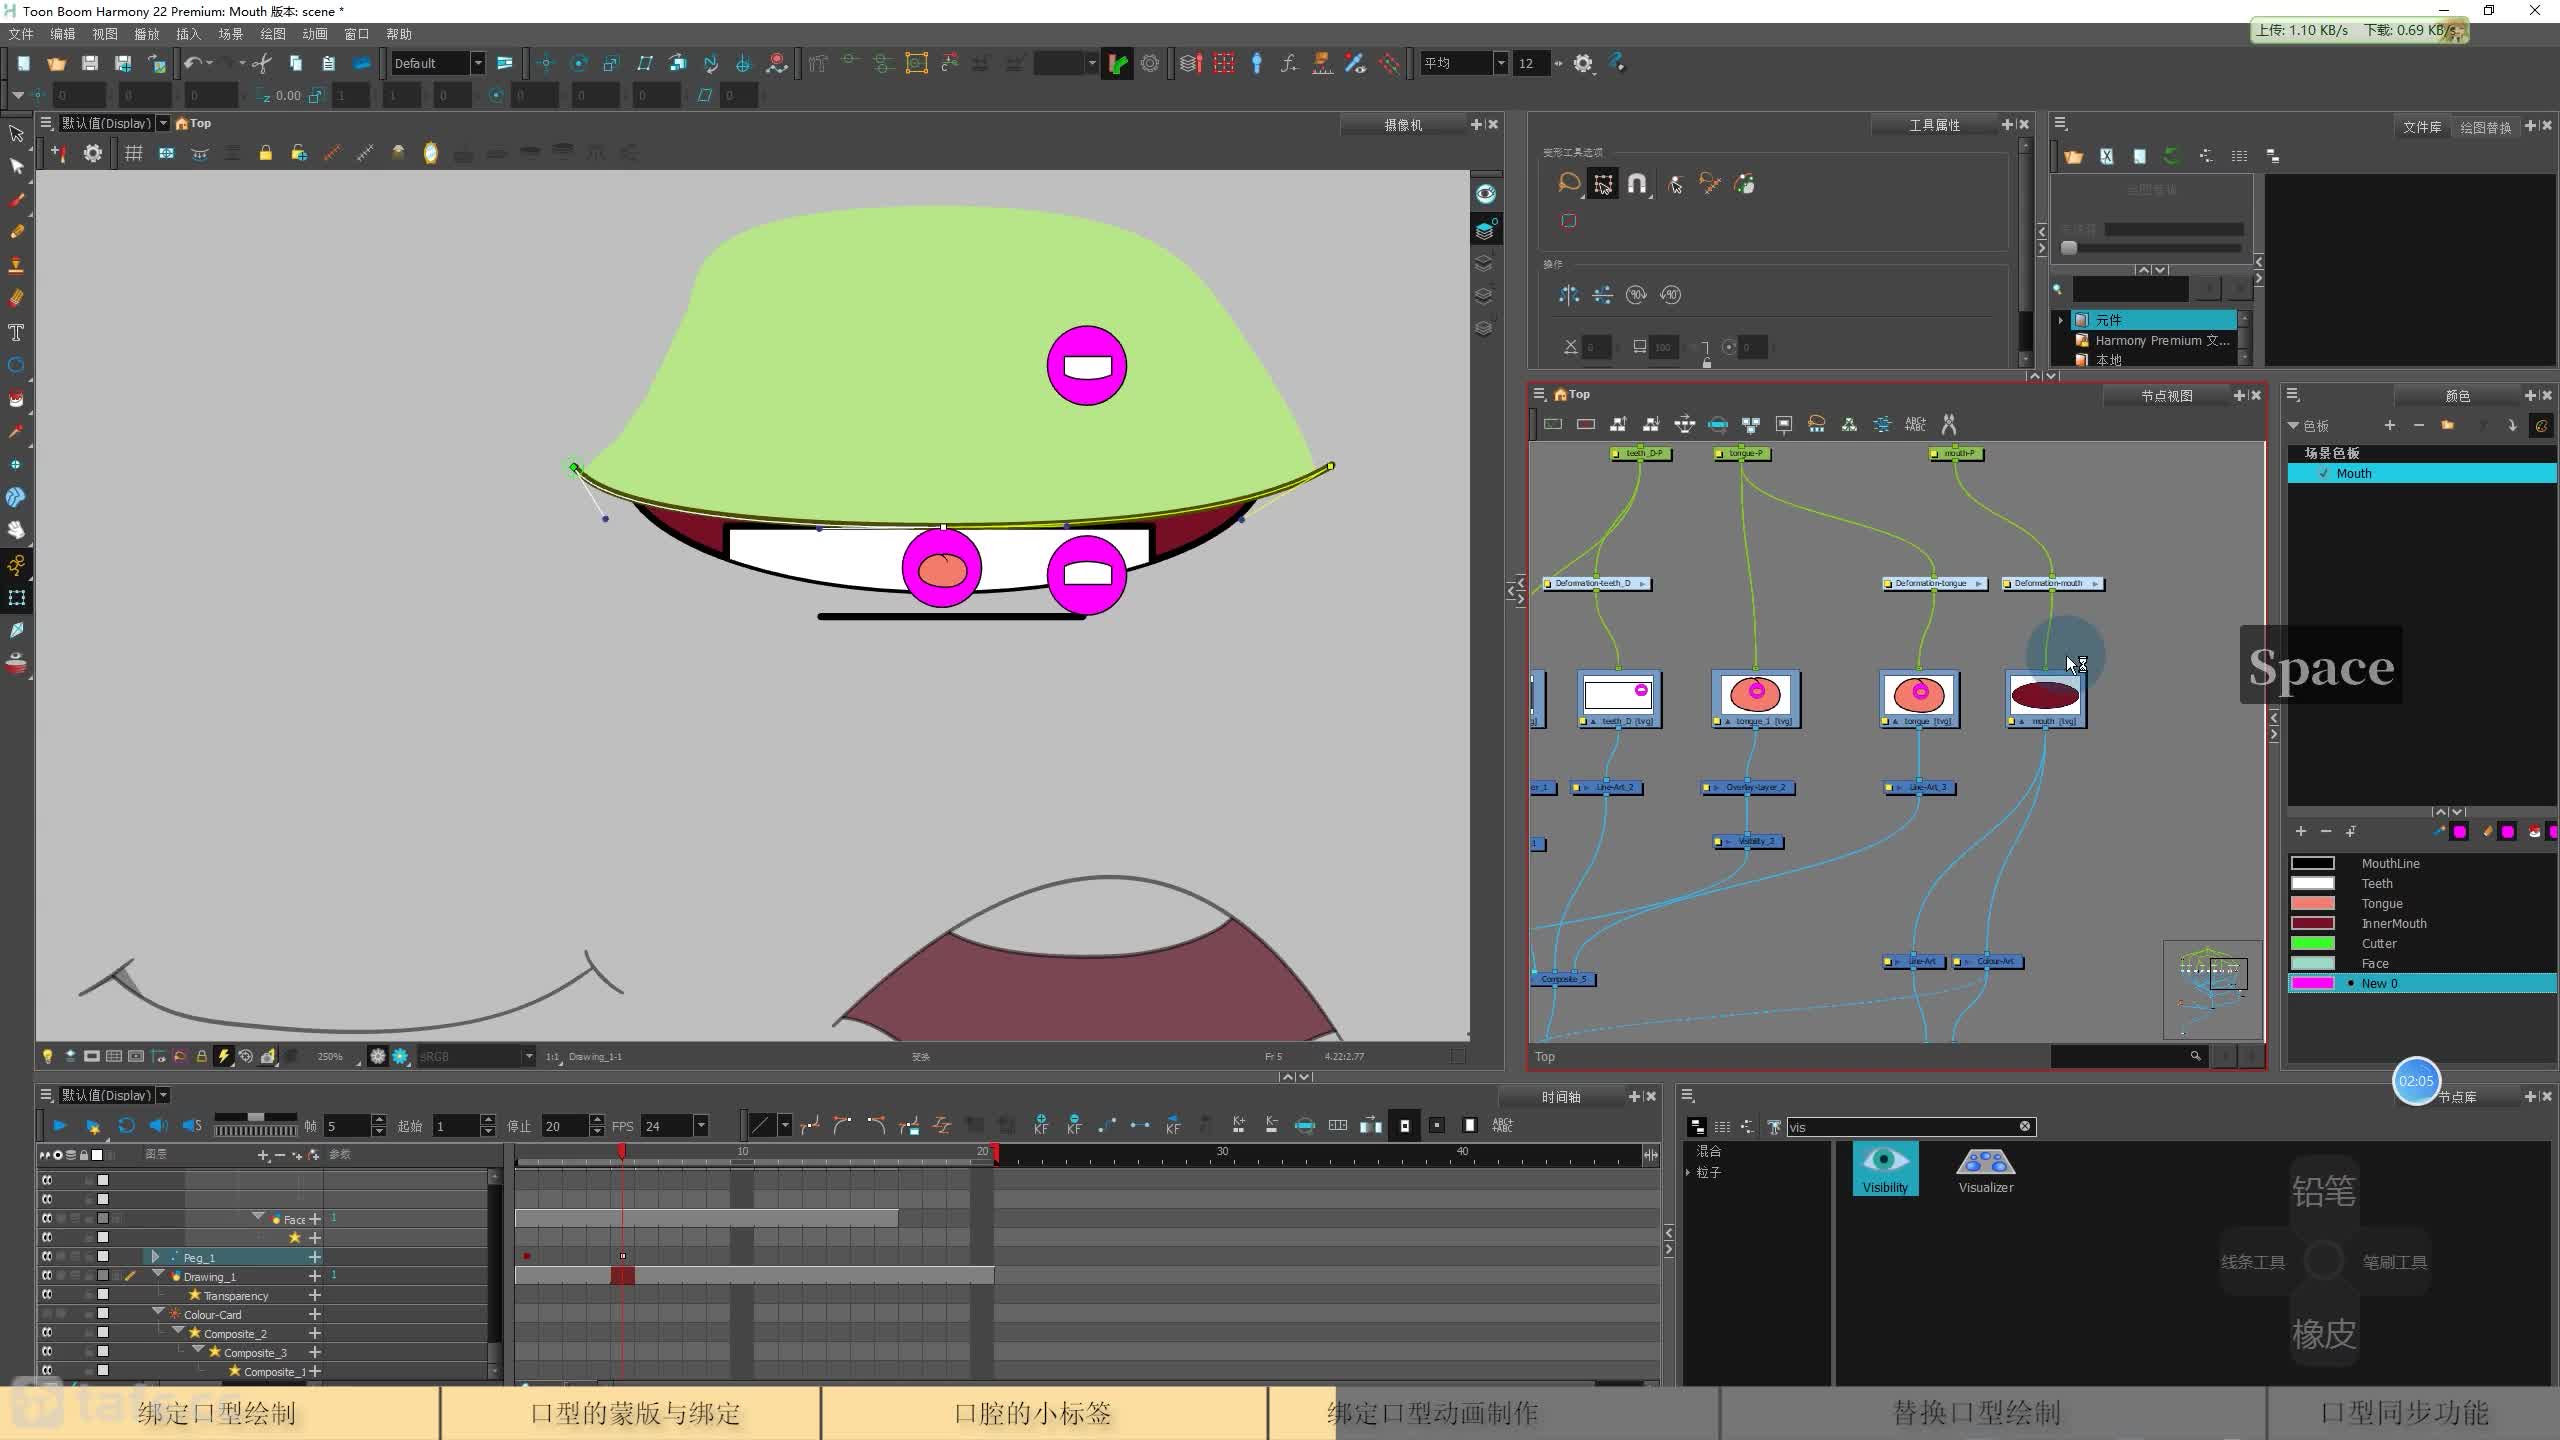The width and height of the screenshot is (2560, 1440).
Task: Click the cable cutter icon in node view toolbar
Action: [1949, 424]
